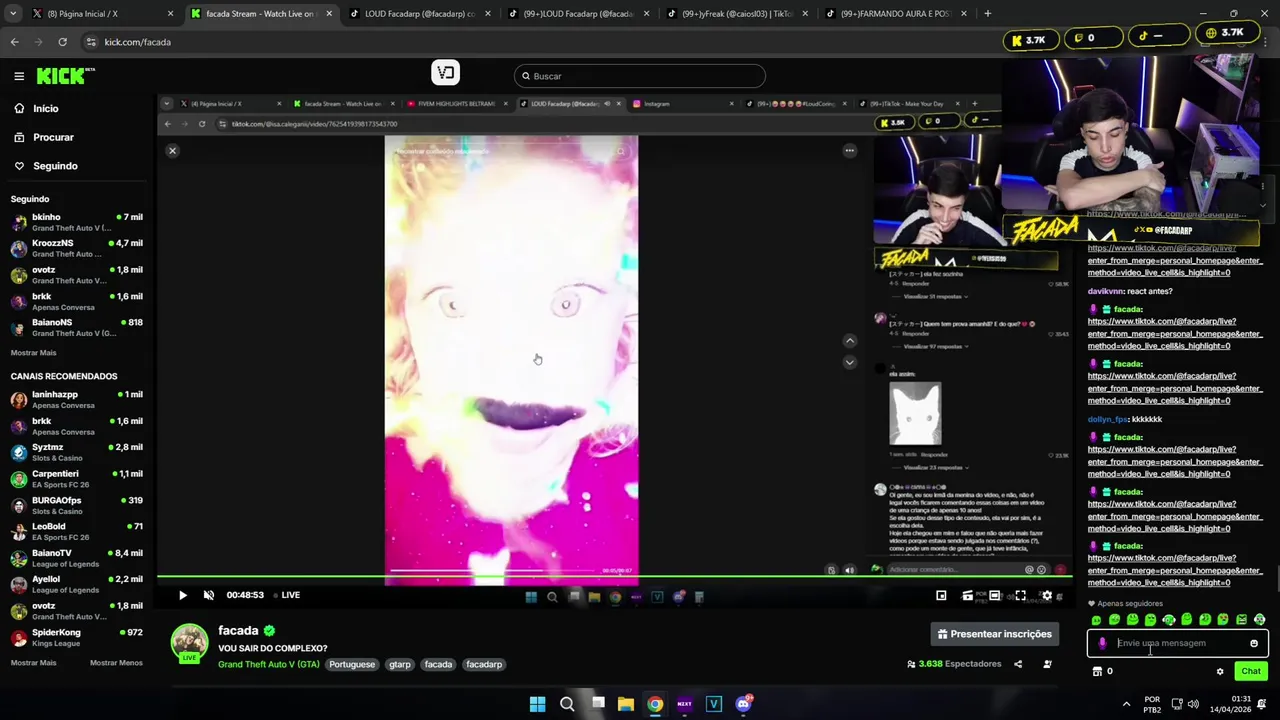
Task: Click the Buscar search box
Action: click(640, 76)
